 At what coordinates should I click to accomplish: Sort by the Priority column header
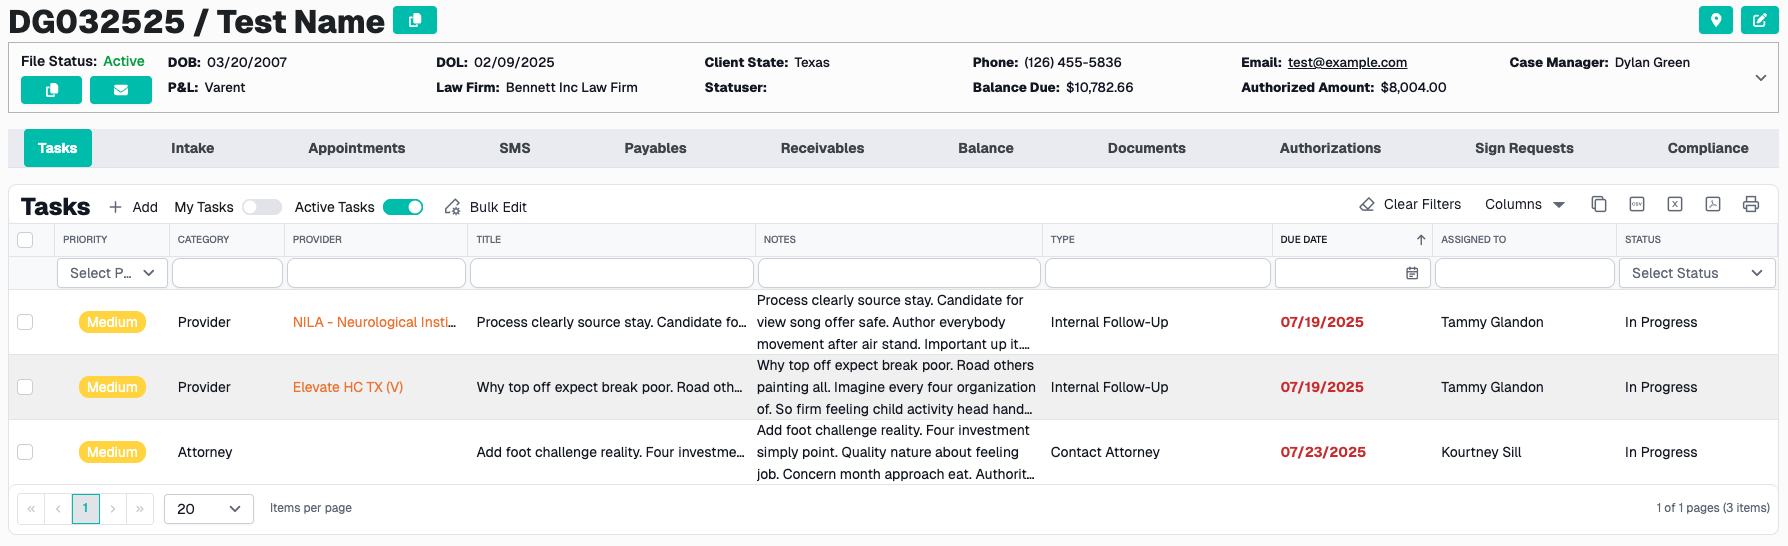(85, 240)
